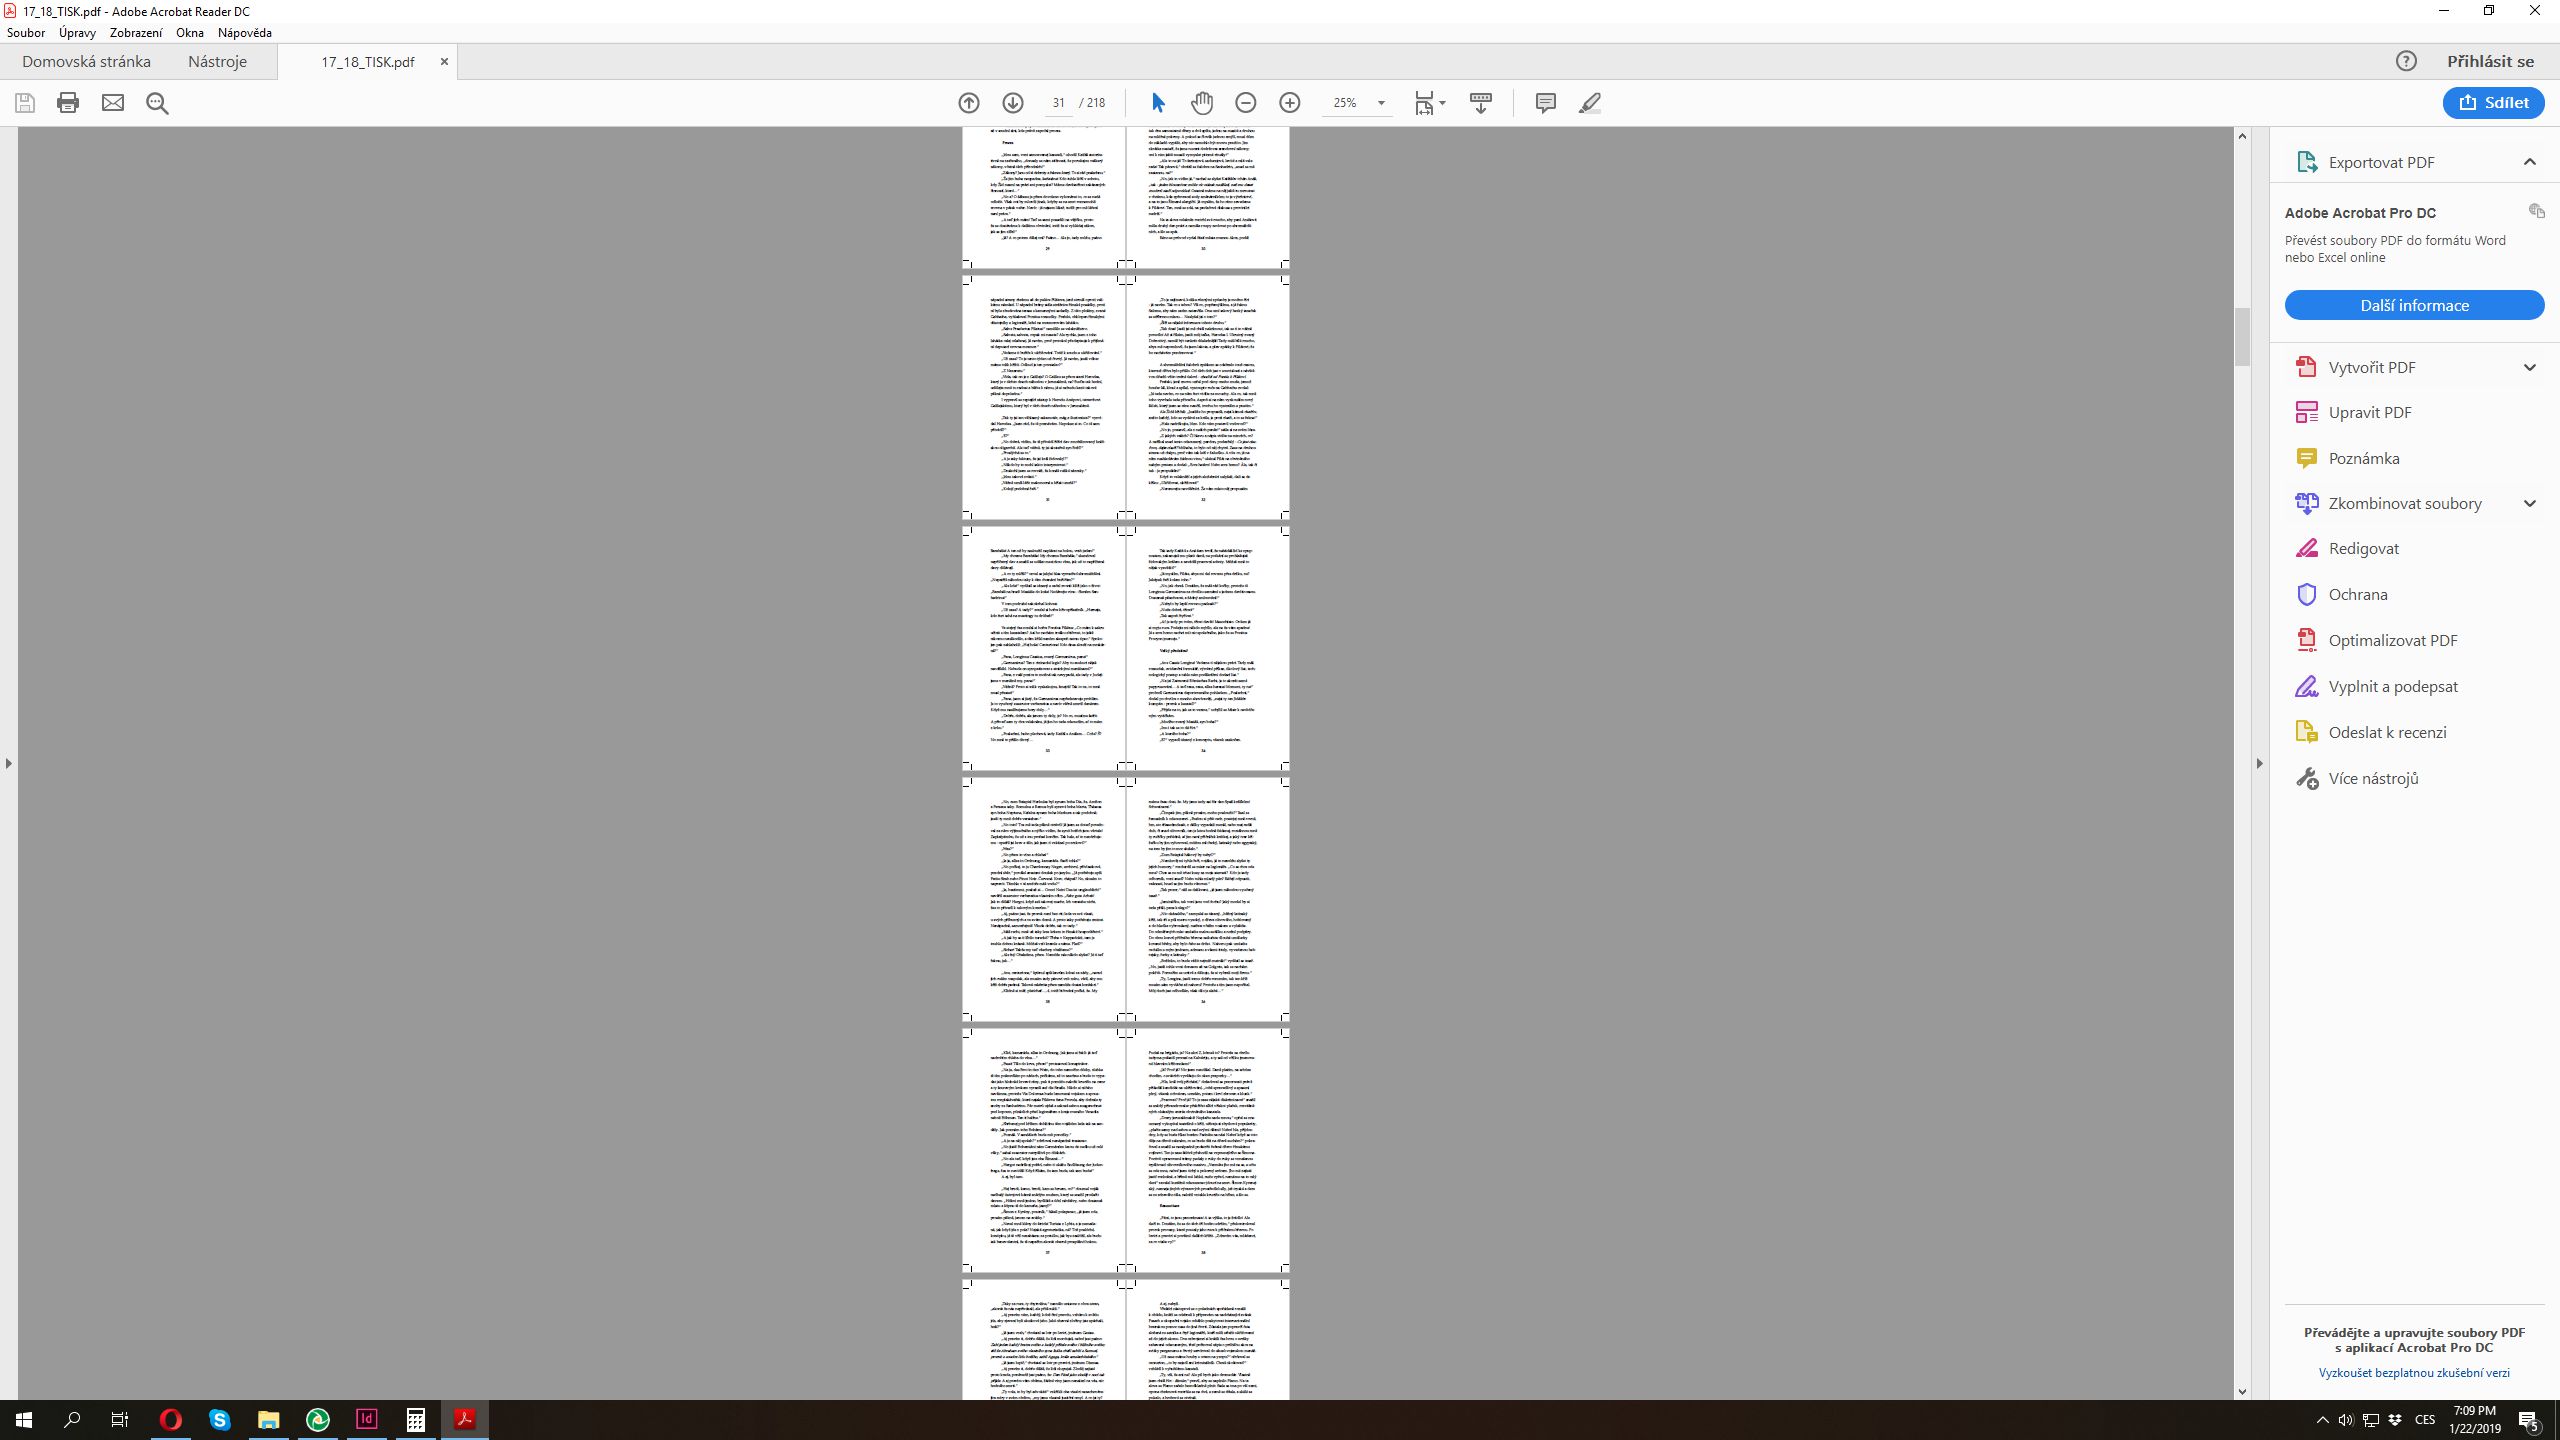Activate the hand pan tool
The height and width of the screenshot is (1440, 2560).
(1202, 103)
